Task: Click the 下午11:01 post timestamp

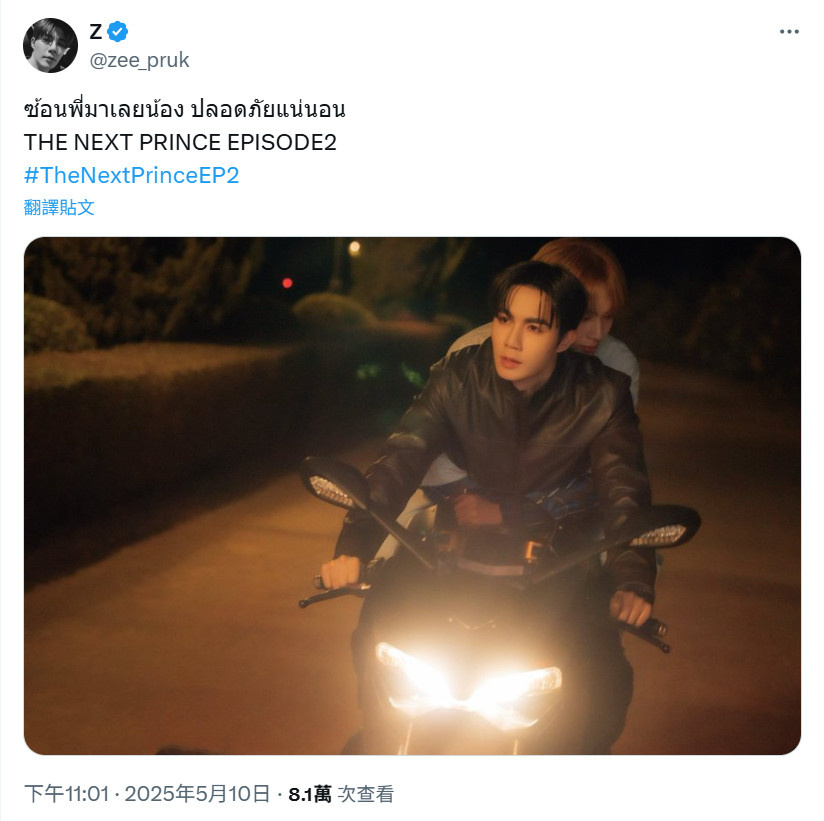Action: click(67, 794)
